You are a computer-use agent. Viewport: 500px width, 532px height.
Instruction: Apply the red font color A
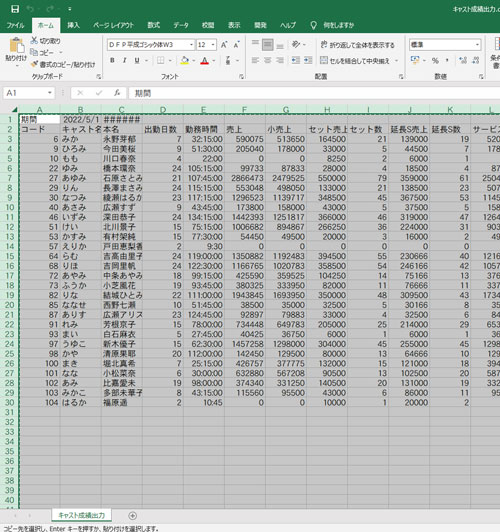tap(205, 61)
